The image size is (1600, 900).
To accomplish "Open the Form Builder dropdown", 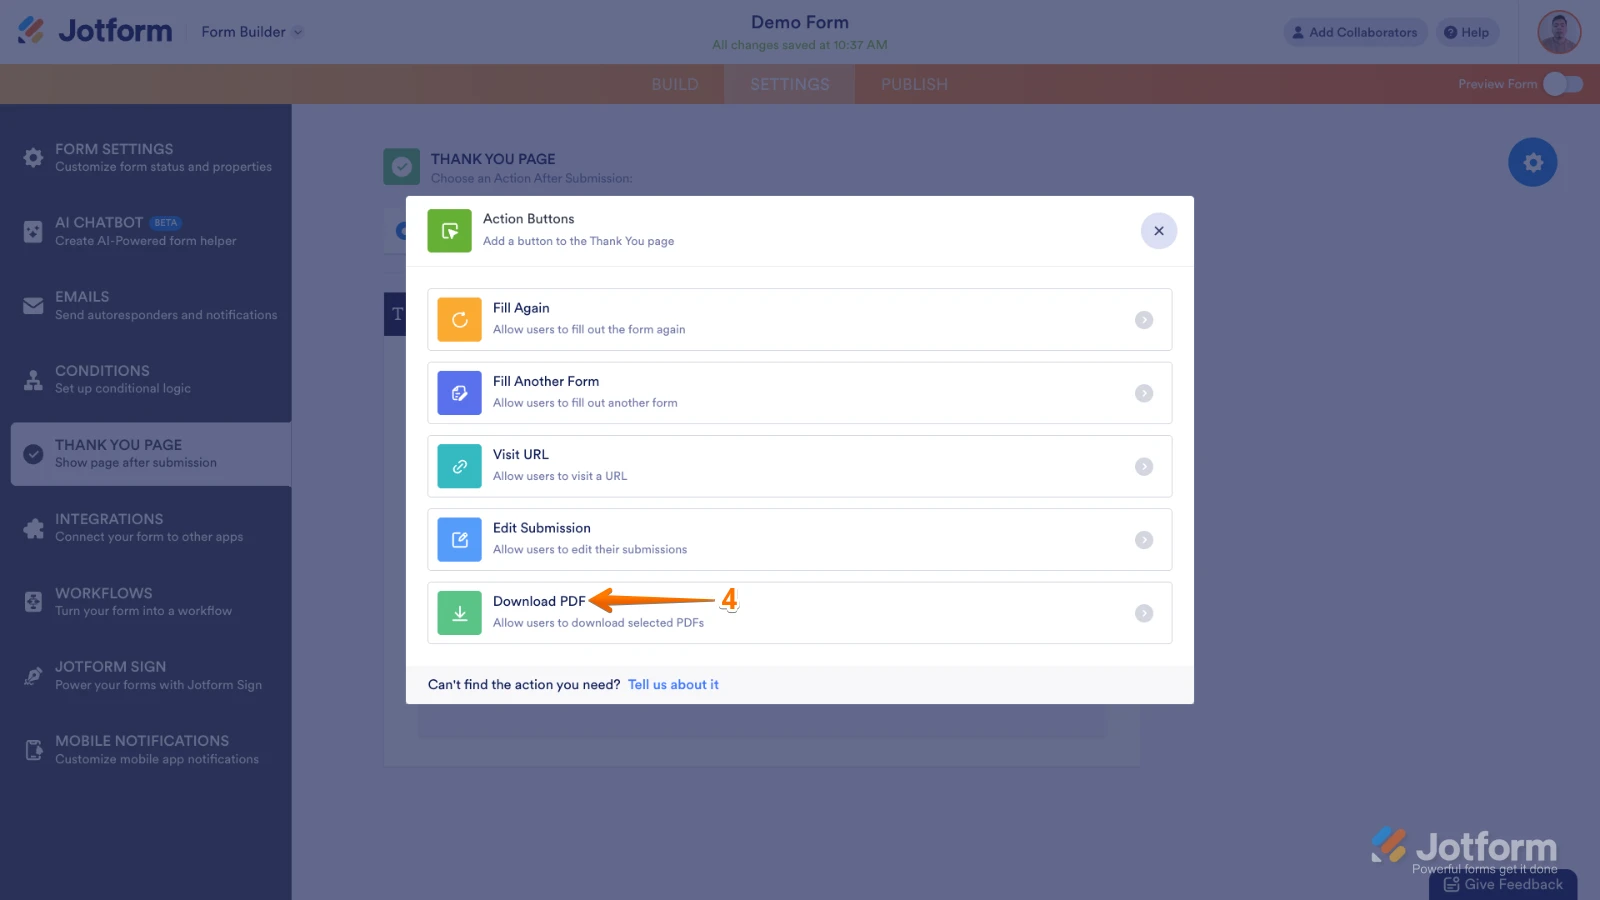I will pyautogui.click(x=252, y=32).
